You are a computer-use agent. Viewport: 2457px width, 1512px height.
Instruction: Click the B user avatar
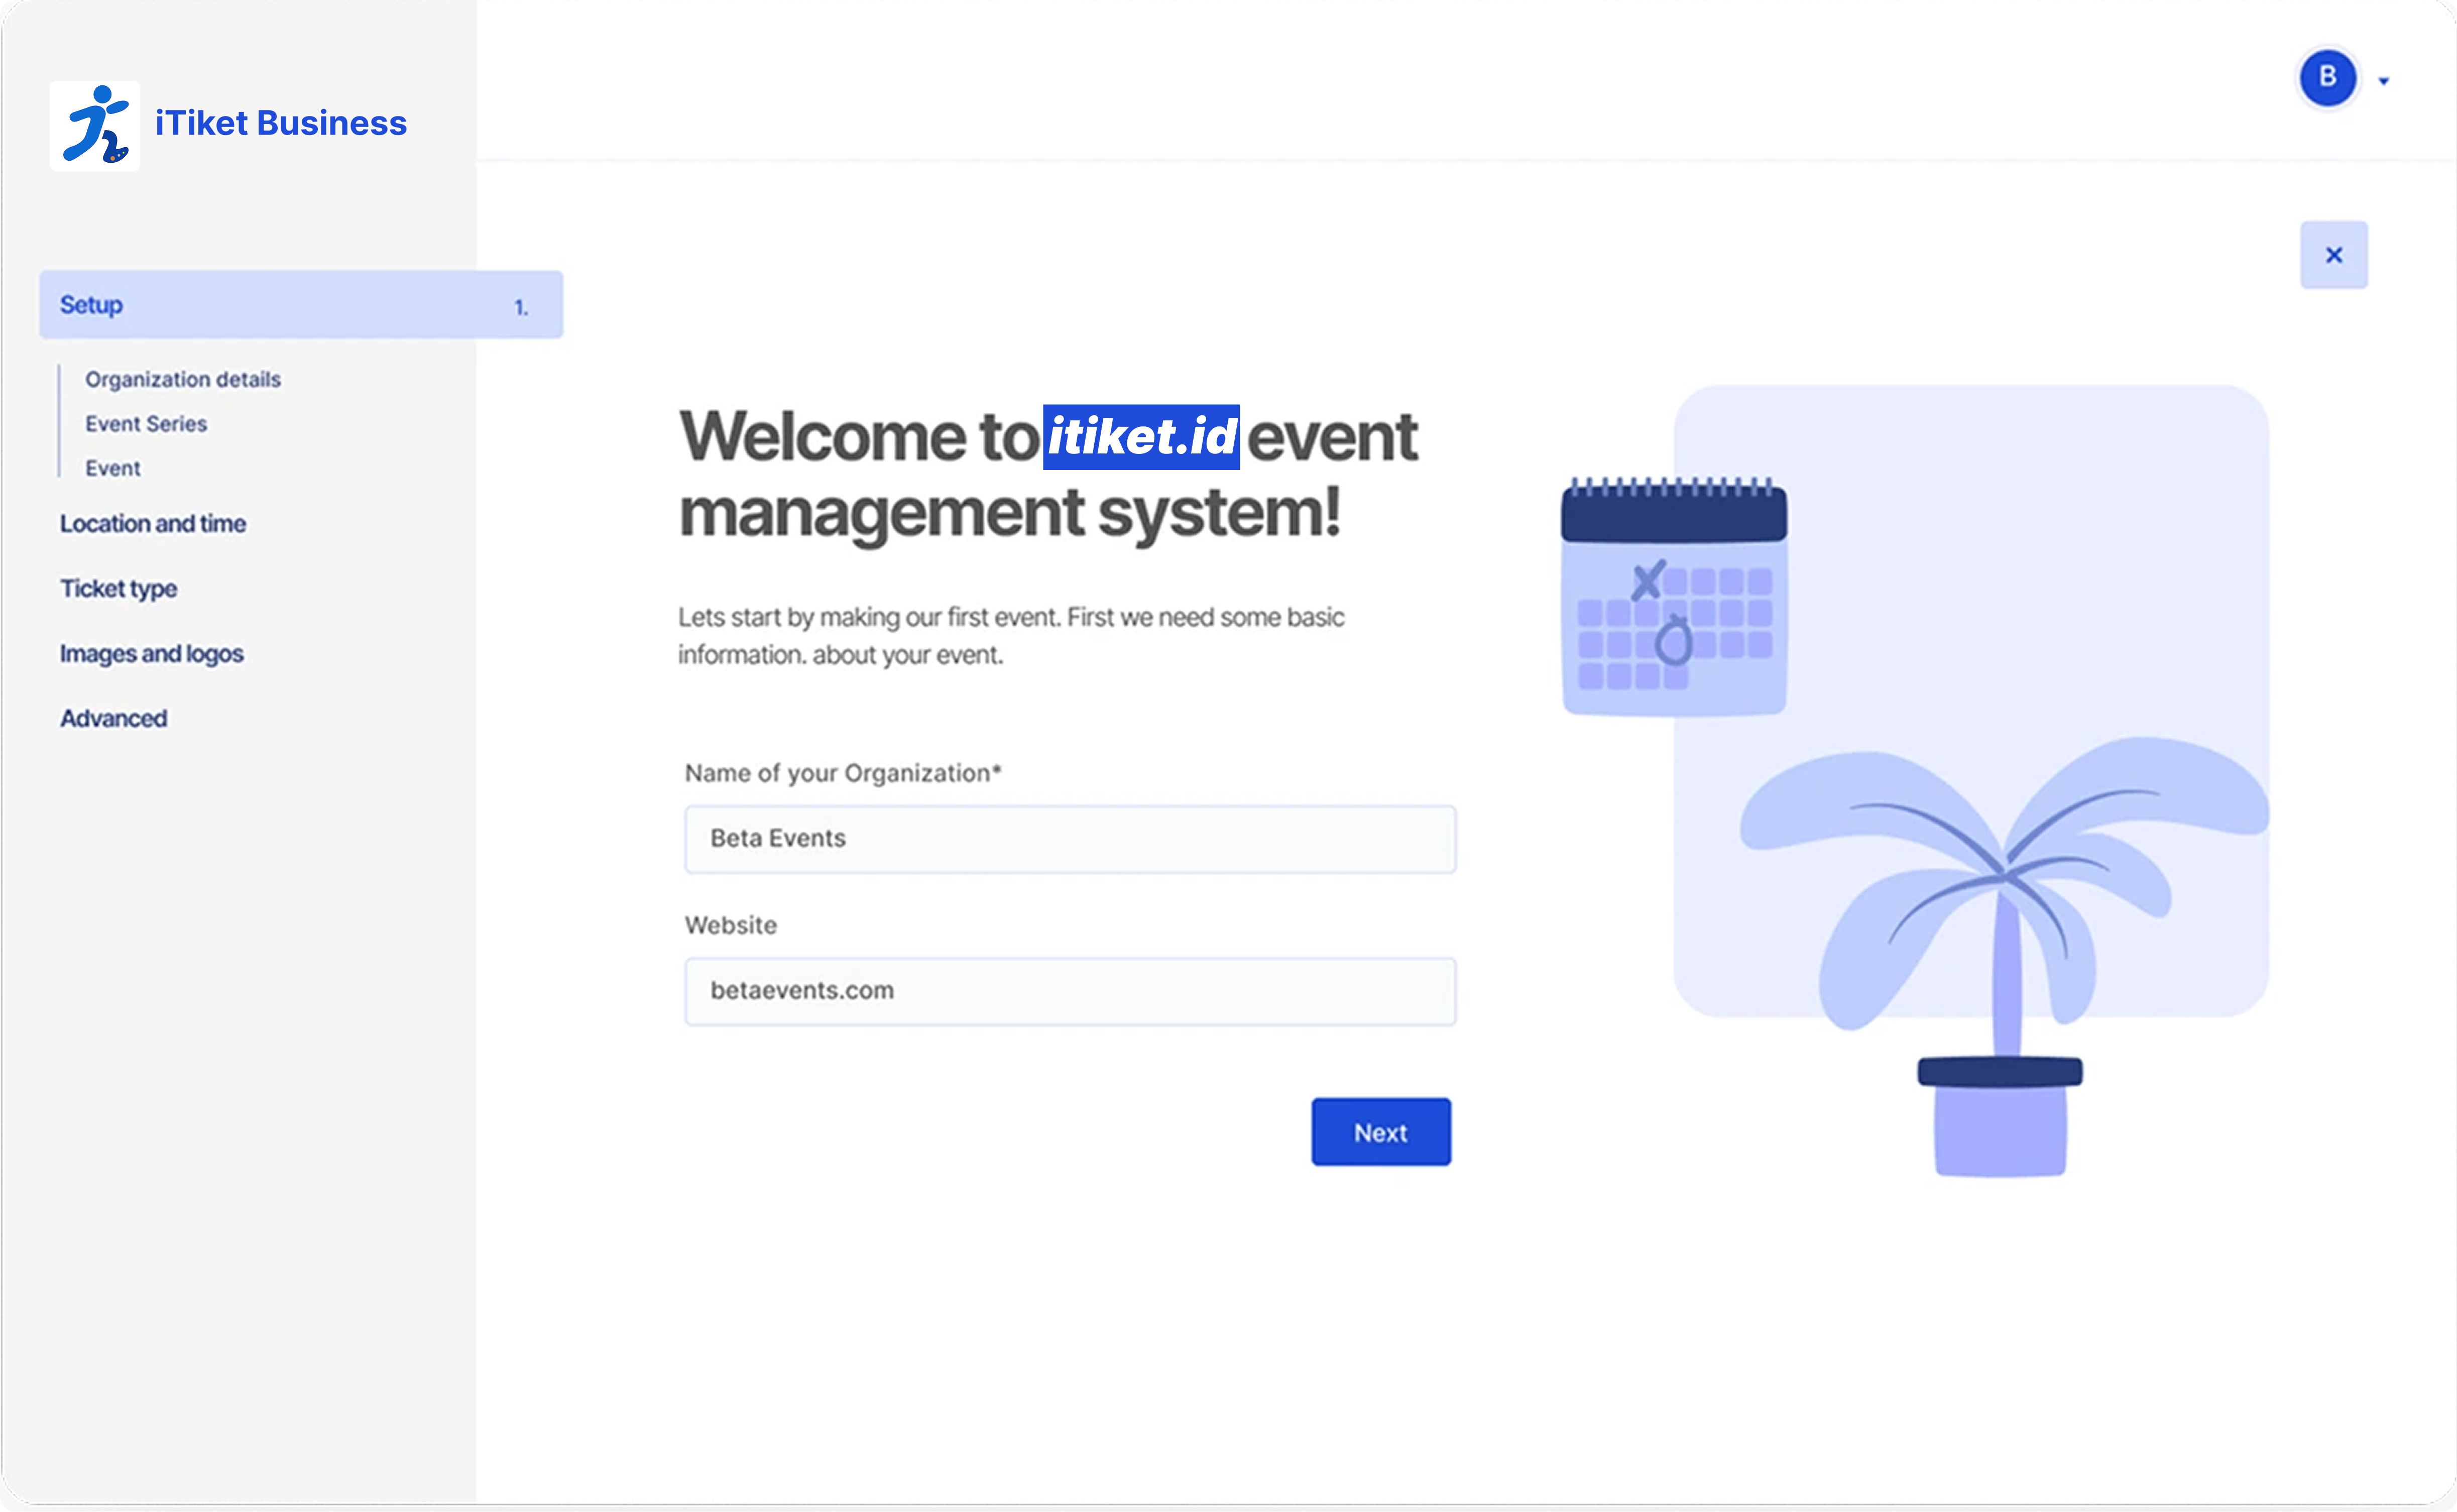point(2327,77)
